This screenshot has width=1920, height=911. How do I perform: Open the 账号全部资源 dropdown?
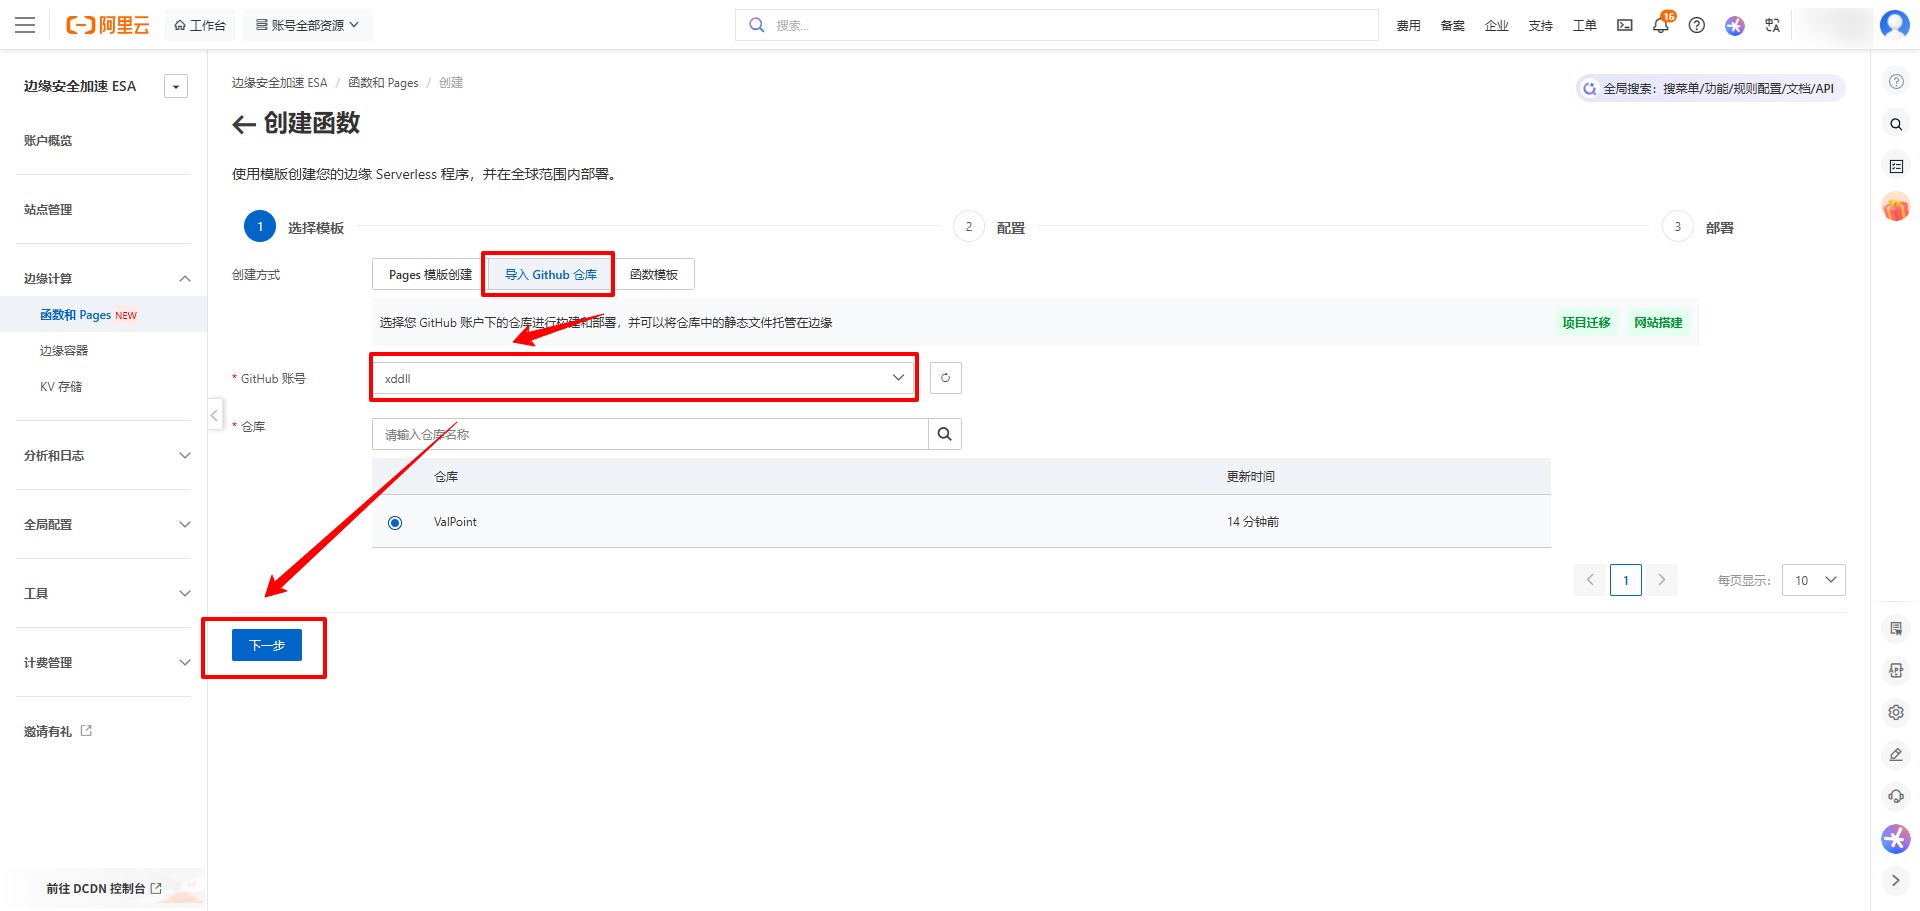pos(307,25)
